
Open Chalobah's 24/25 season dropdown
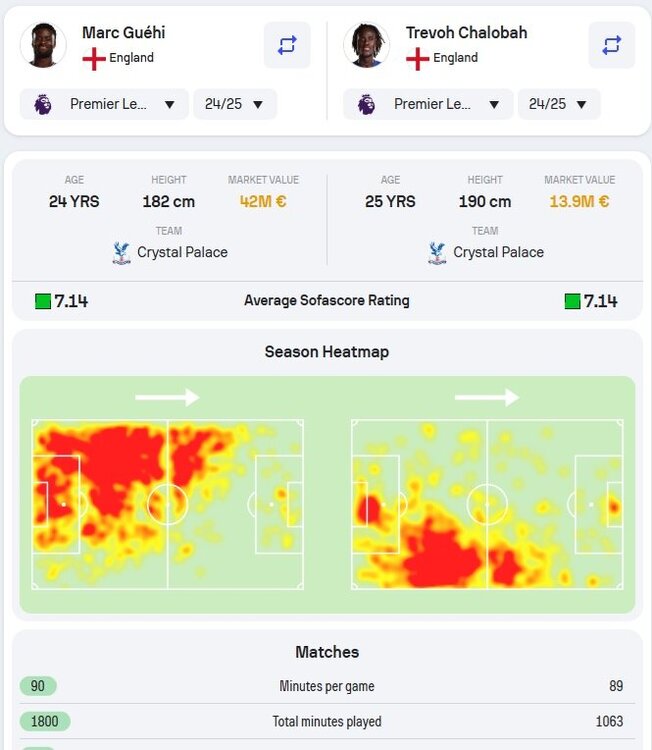click(559, 104)
